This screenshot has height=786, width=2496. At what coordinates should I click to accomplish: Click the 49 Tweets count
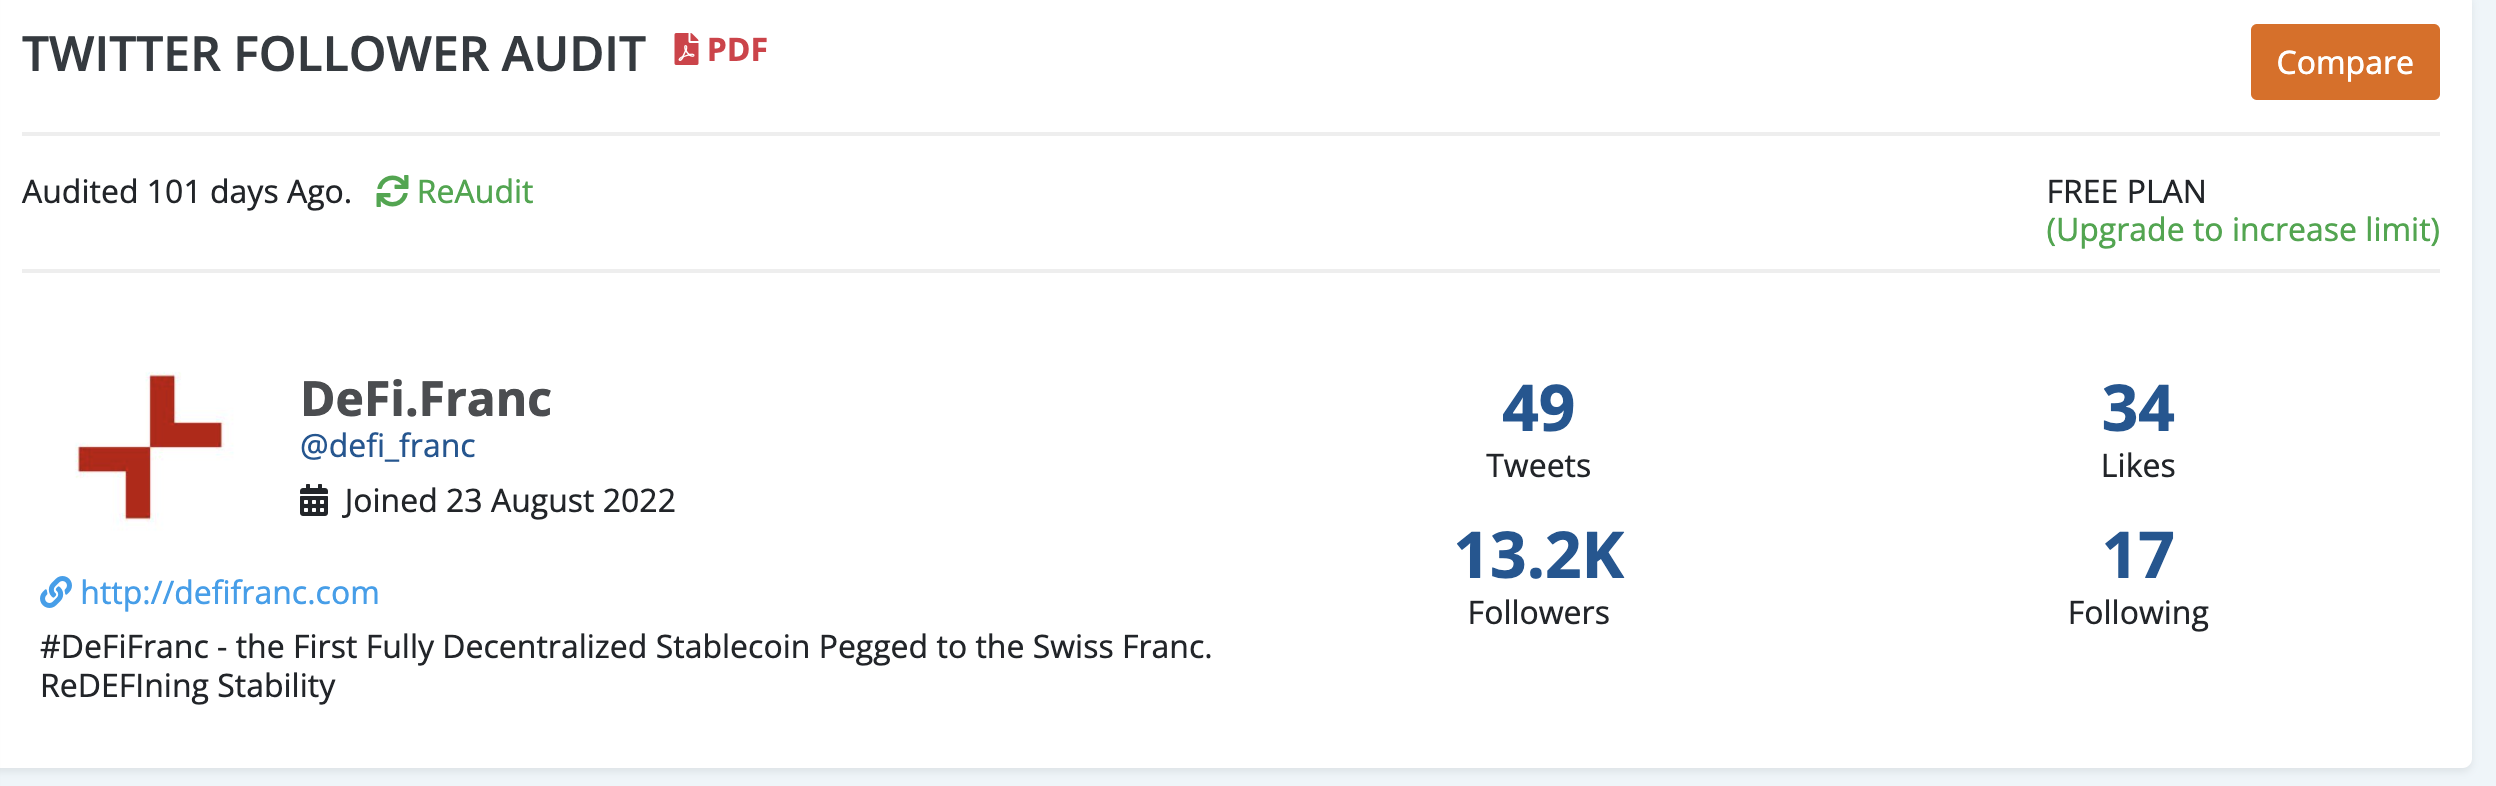coord(1538,408)
